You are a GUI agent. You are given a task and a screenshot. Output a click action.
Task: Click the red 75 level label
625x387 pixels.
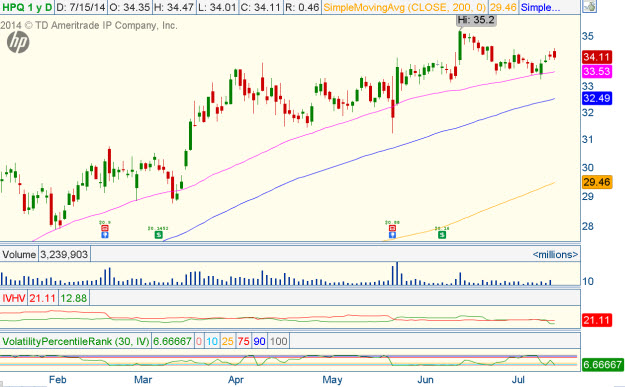(x=243, y=342)
